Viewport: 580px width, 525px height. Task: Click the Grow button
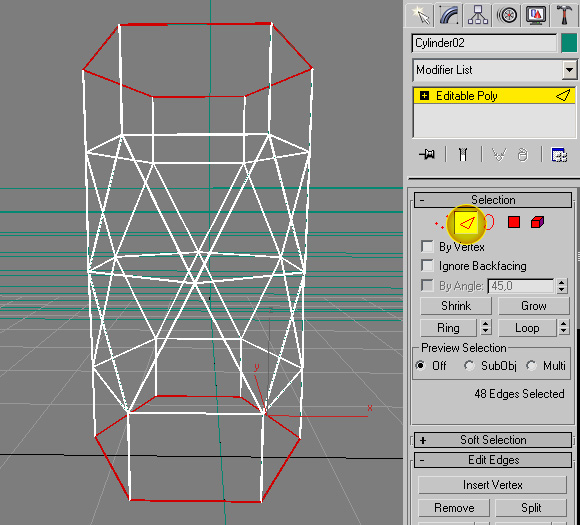point(533,306)
